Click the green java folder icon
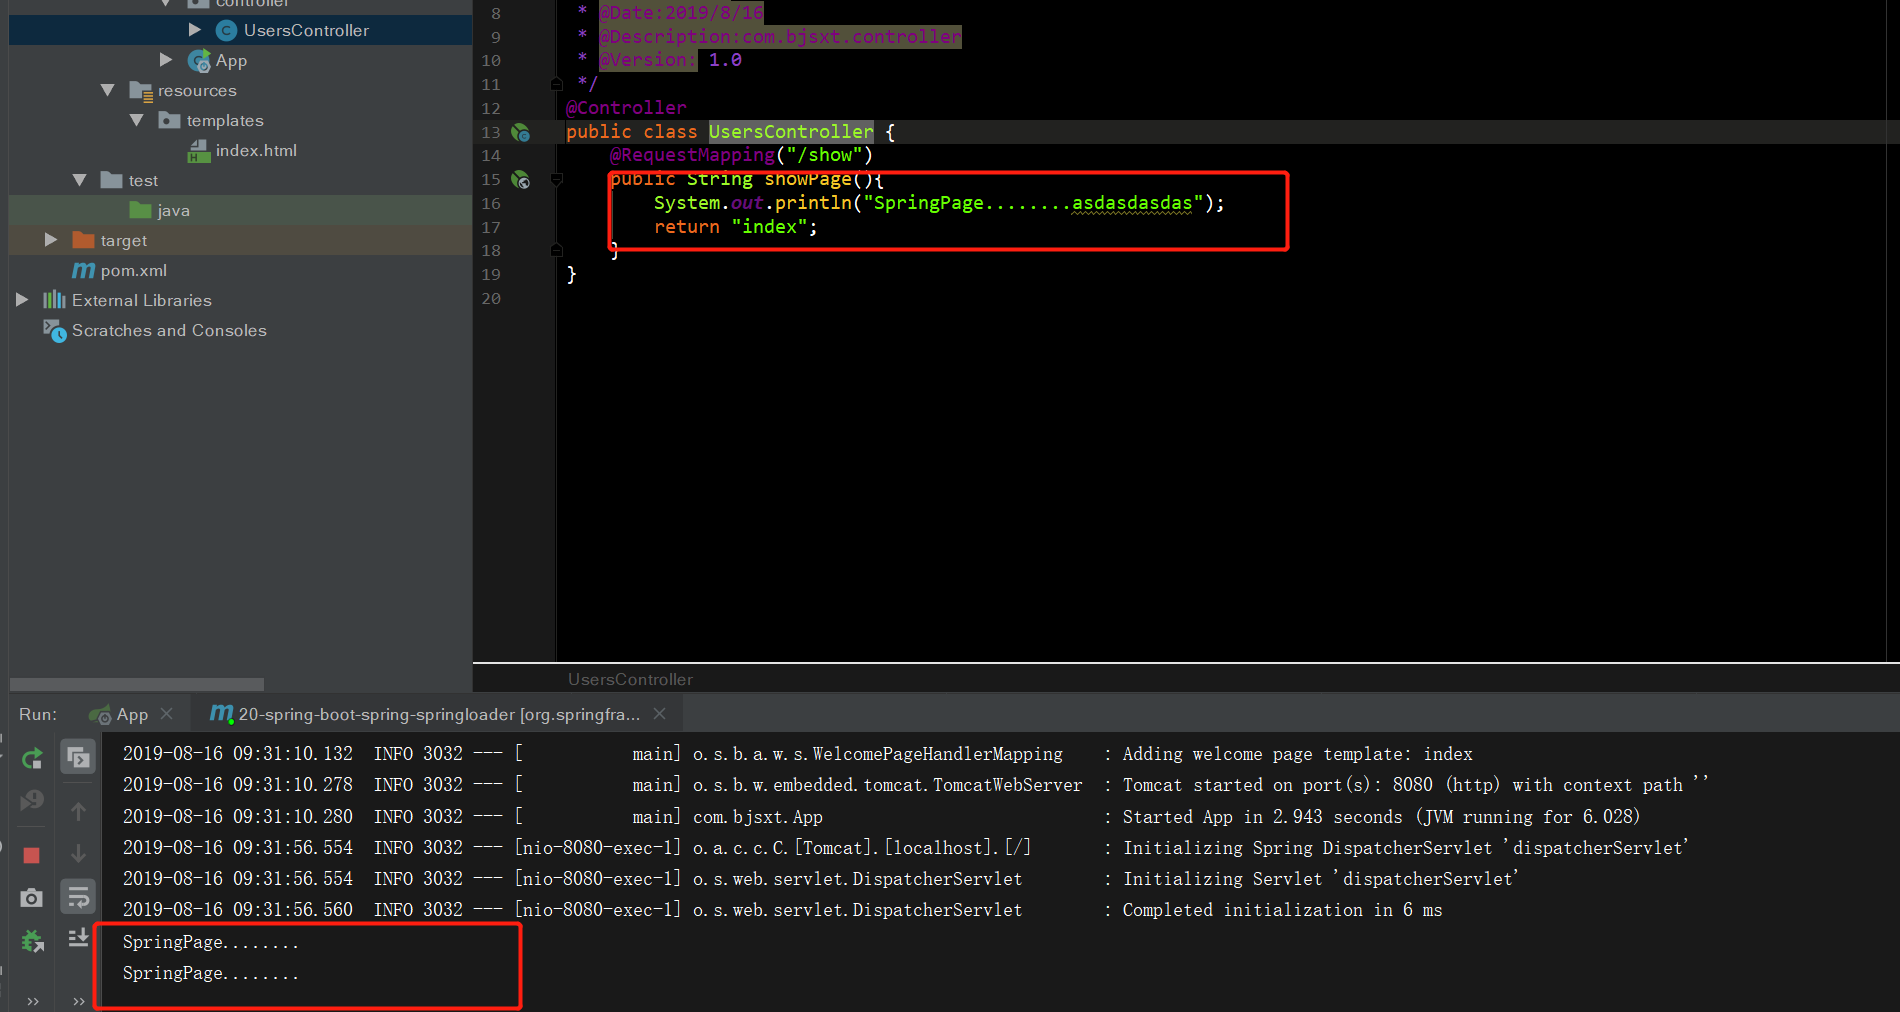Screen dimensions: 1900x1012 tap(140, 210)
